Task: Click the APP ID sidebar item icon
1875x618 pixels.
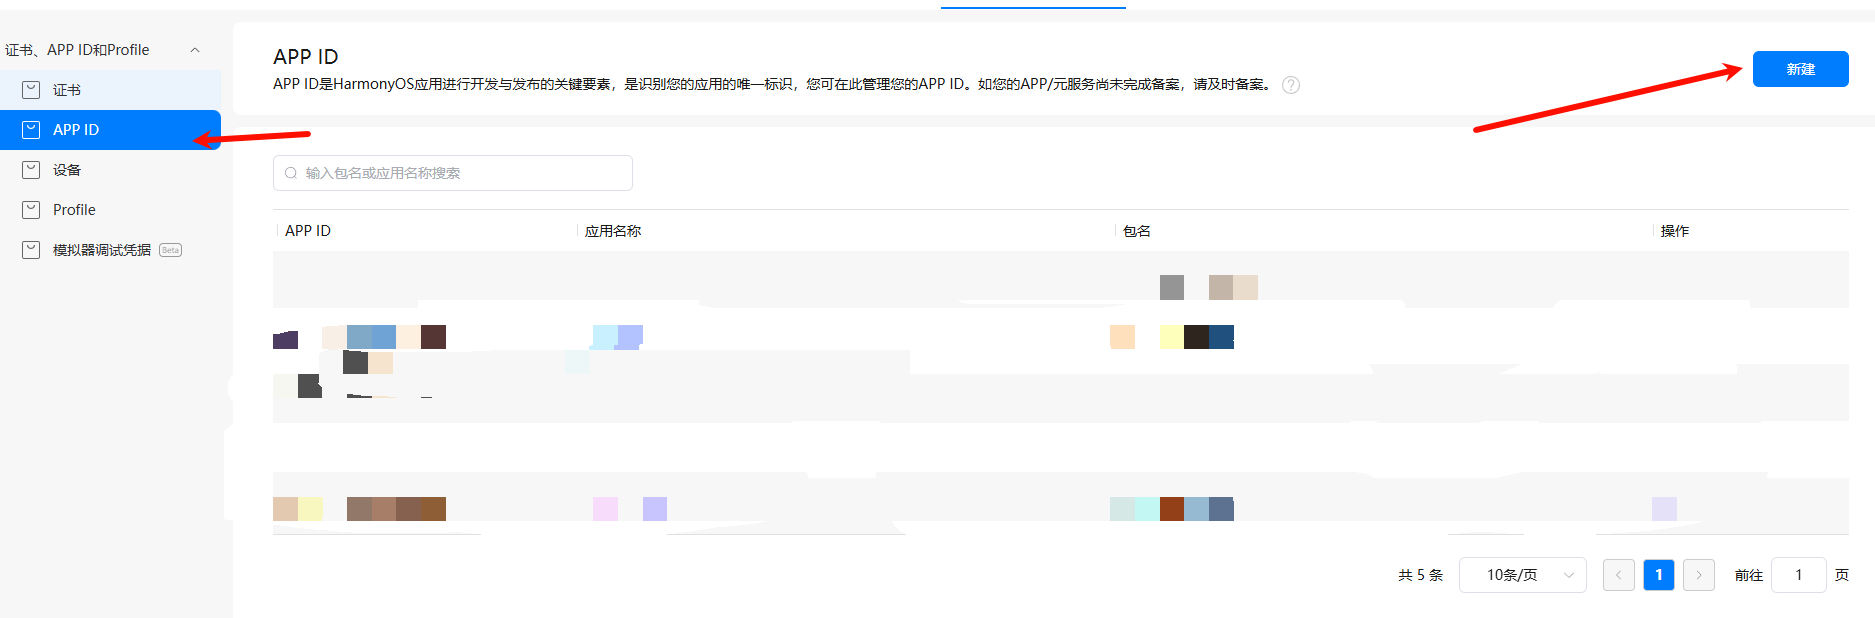Action: click(x=31, y=130)
